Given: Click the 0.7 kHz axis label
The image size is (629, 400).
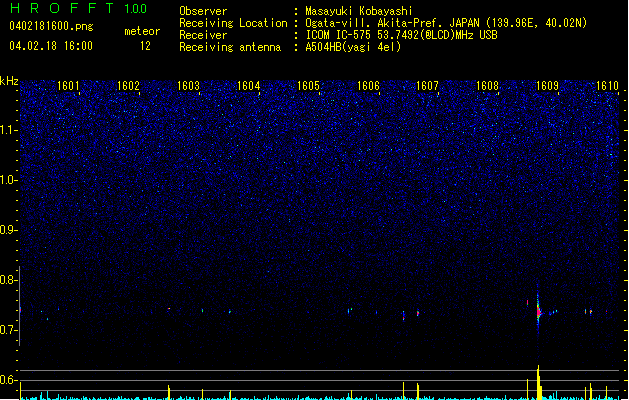Looking at the screenshot, I should click(x=9, y=330).
